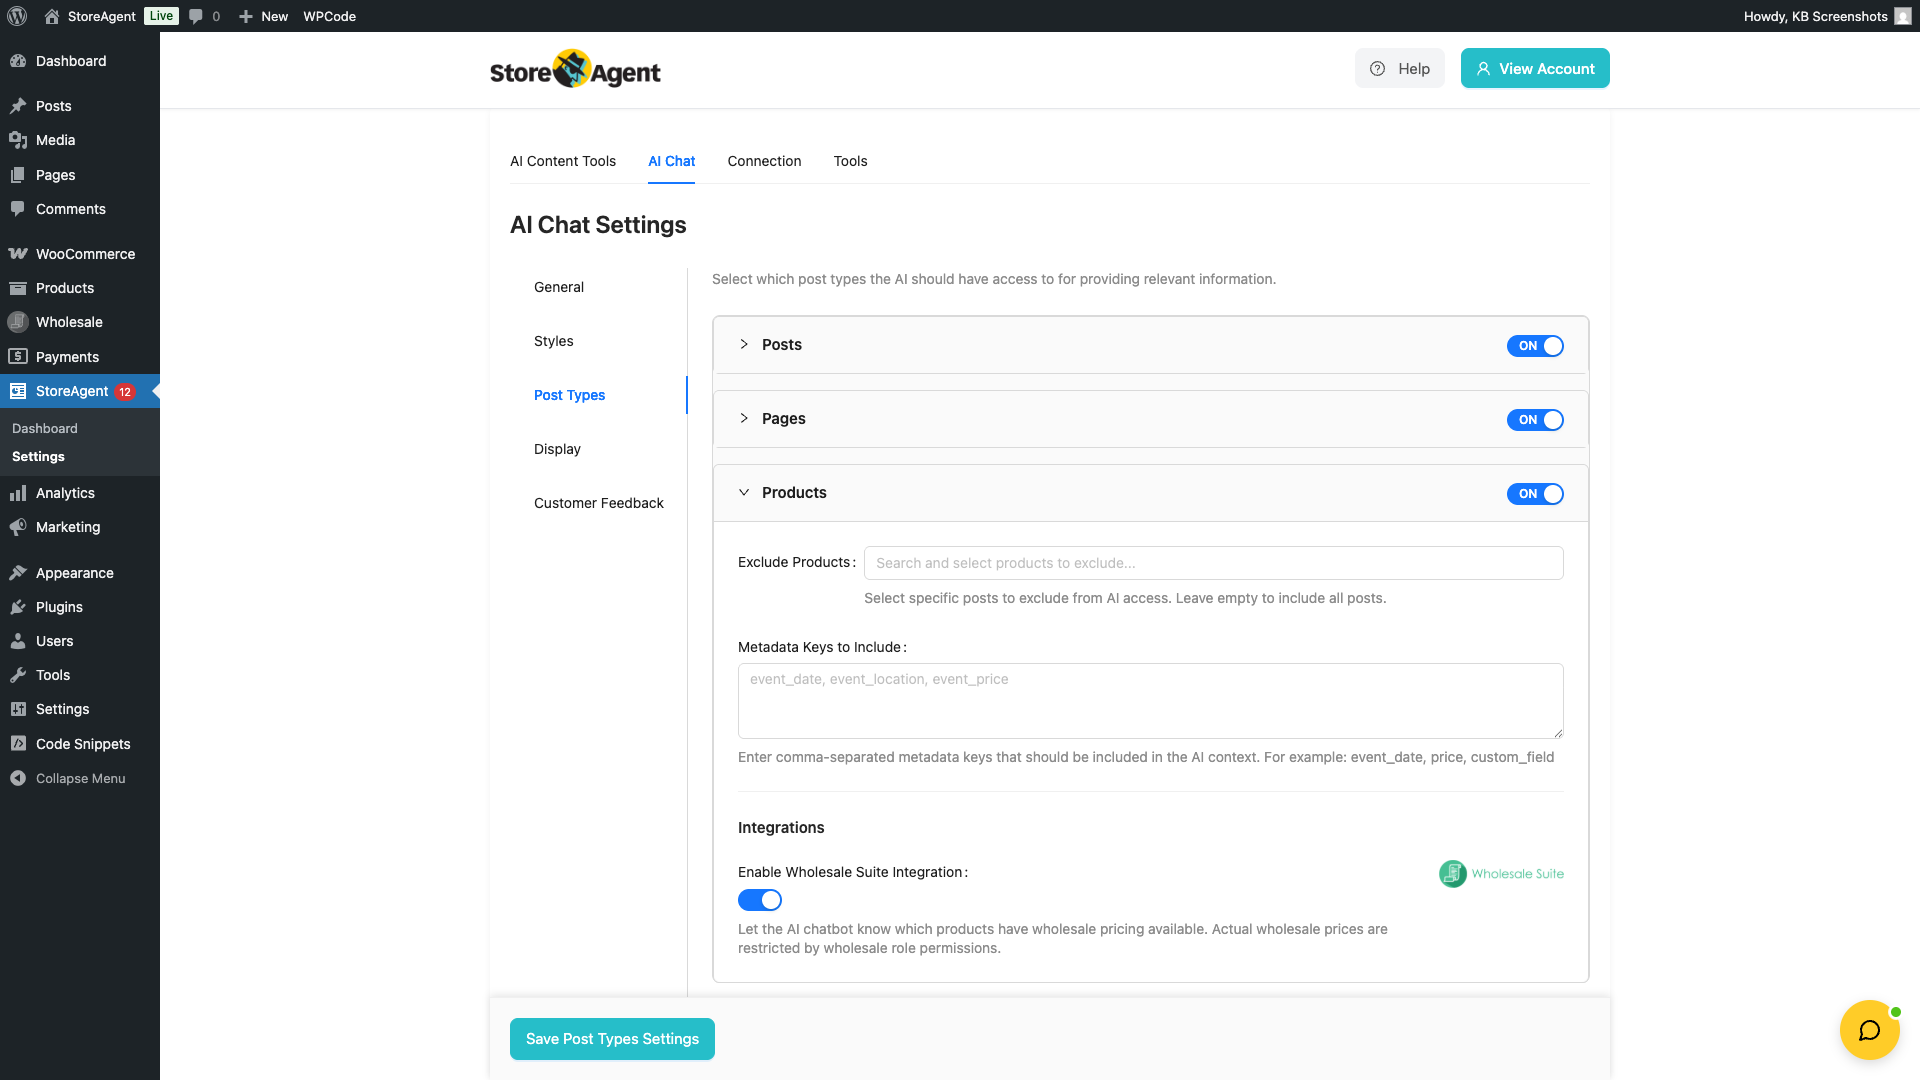Toggle Posts post type switch off
This screenshot has height=1080, width=1920.
[1535, 346]
